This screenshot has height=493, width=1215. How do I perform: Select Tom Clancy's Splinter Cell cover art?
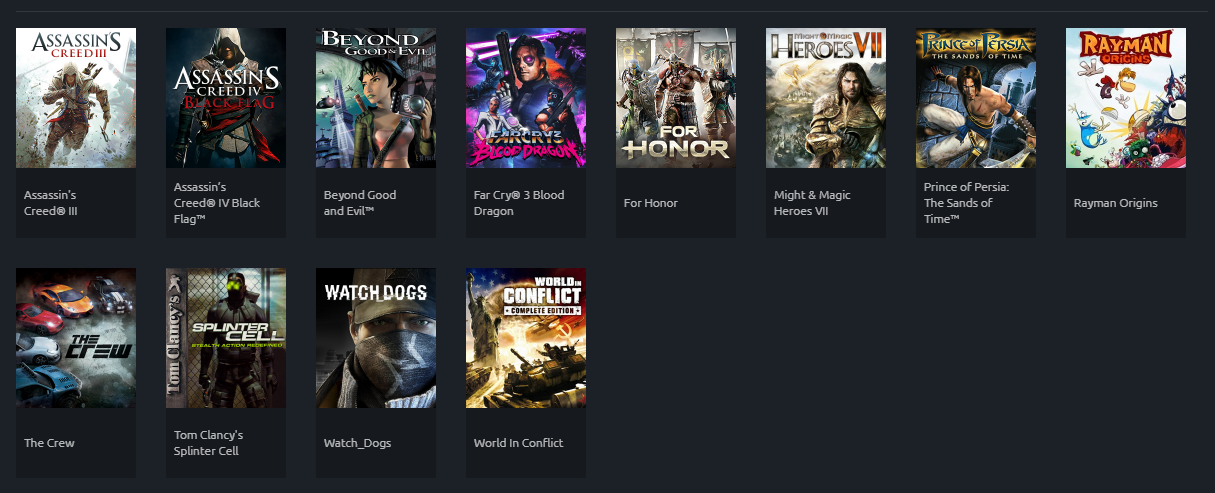[x=226, y=338]
